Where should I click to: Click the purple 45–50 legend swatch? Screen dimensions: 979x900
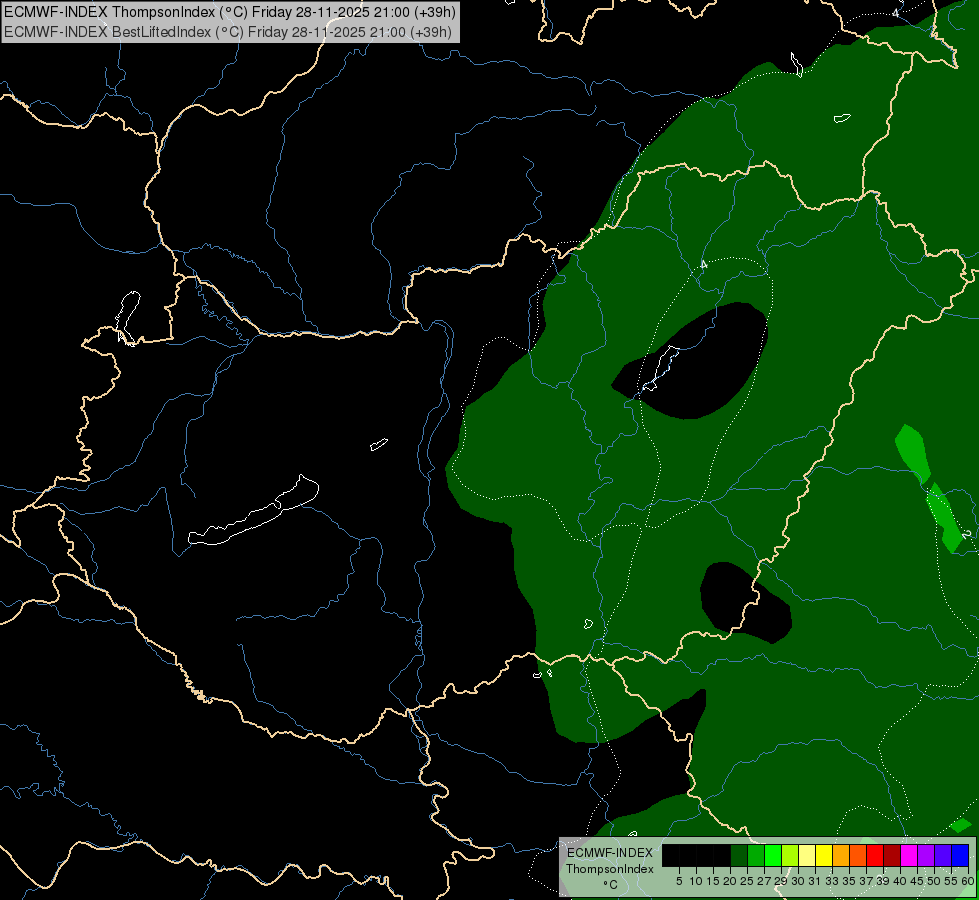pos(926,855)
